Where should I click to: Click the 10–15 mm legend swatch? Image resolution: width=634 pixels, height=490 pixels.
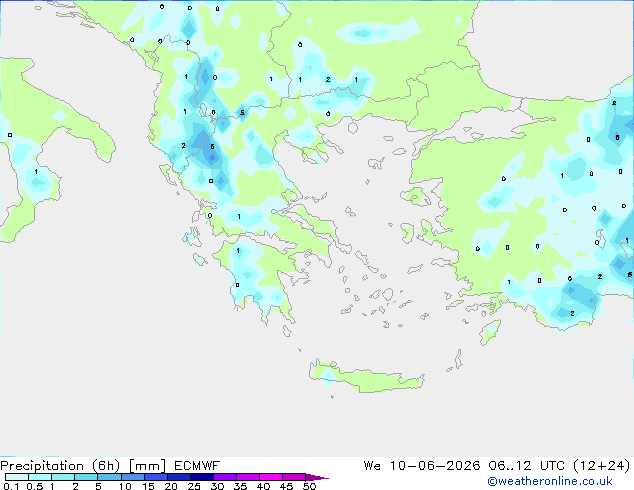(133, 477)
